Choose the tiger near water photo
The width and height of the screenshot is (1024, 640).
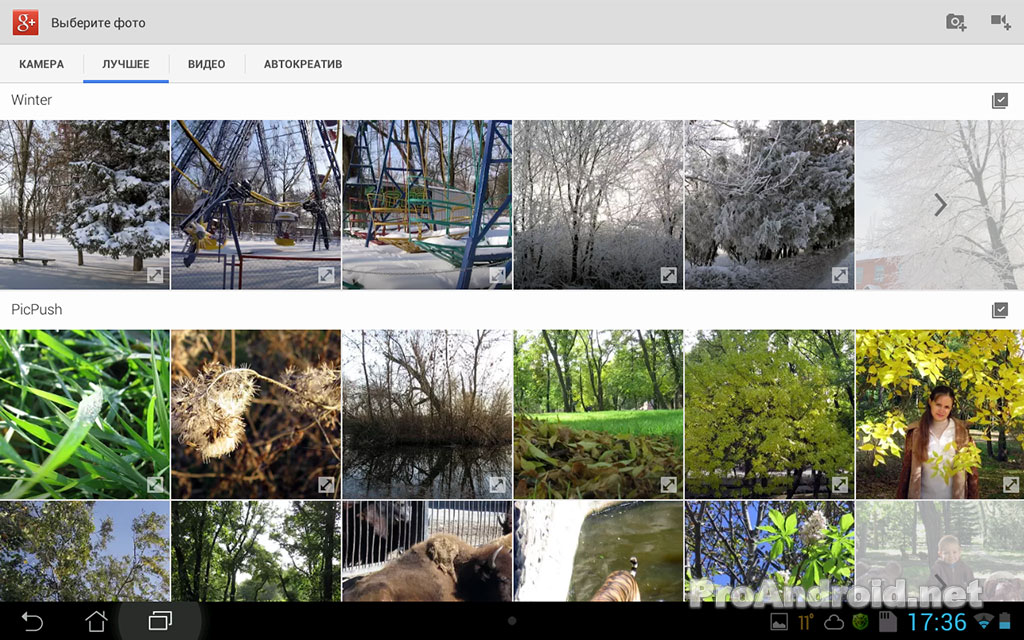click(x=598, y=551)
